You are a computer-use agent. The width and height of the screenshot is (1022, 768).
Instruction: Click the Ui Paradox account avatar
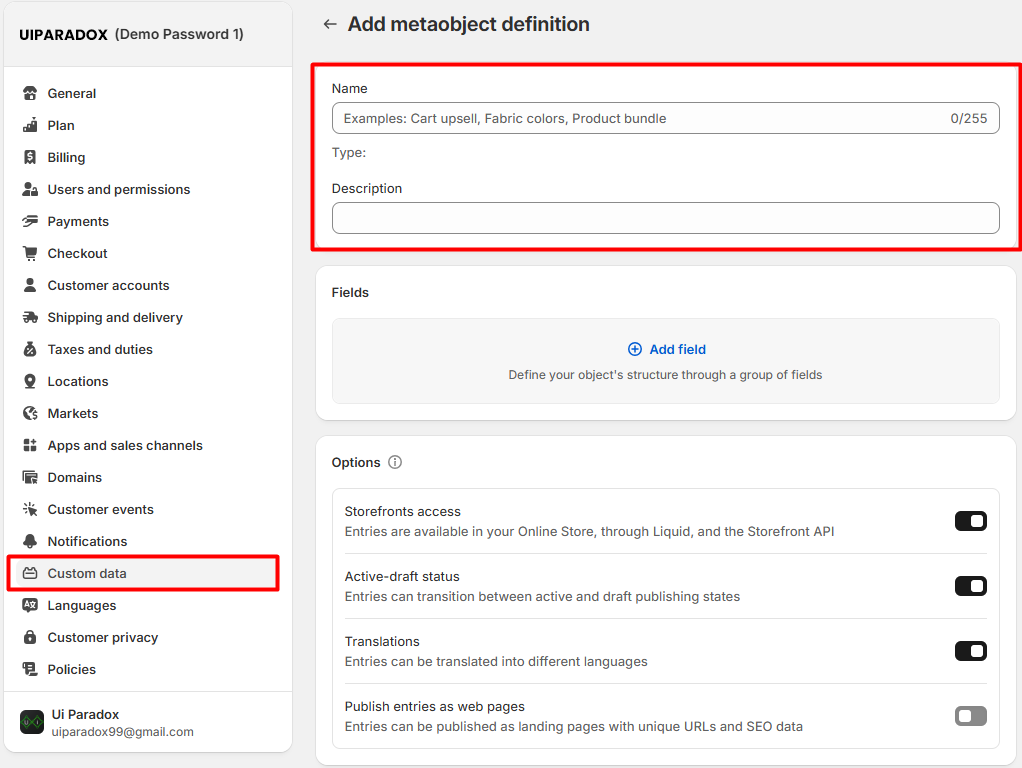(32, 722)
